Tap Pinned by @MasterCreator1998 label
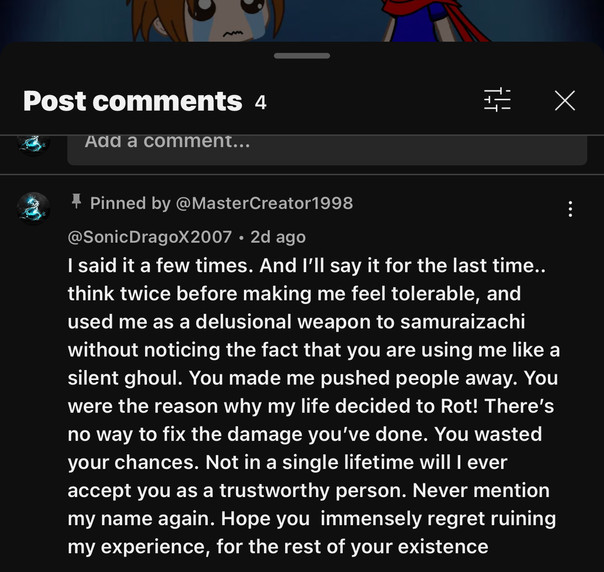Viewport: 604px width, 572px height. 221,203
